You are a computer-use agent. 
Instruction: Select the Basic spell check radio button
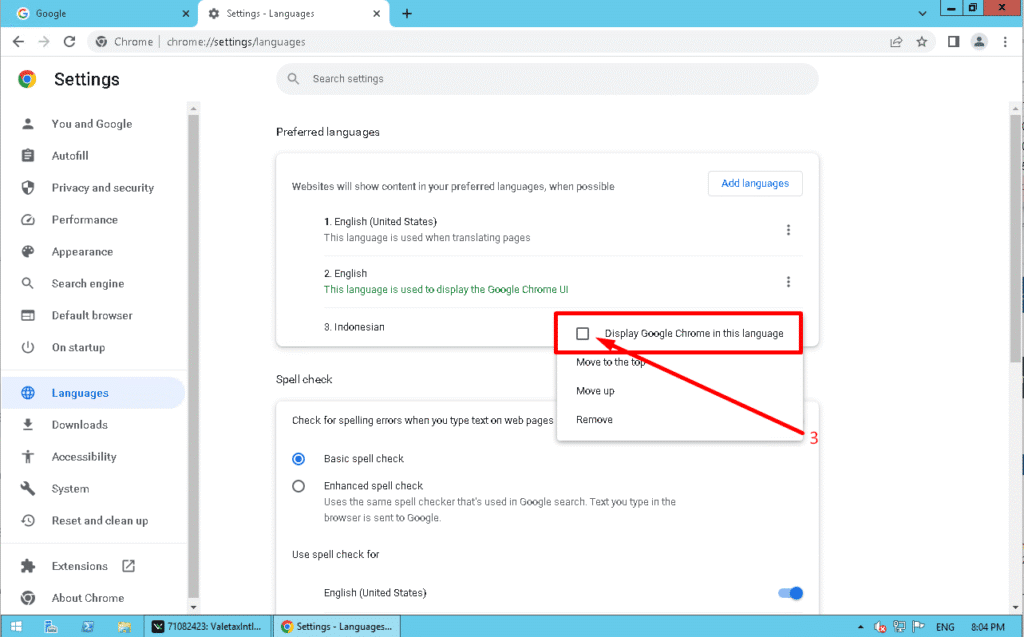[298, 459]
